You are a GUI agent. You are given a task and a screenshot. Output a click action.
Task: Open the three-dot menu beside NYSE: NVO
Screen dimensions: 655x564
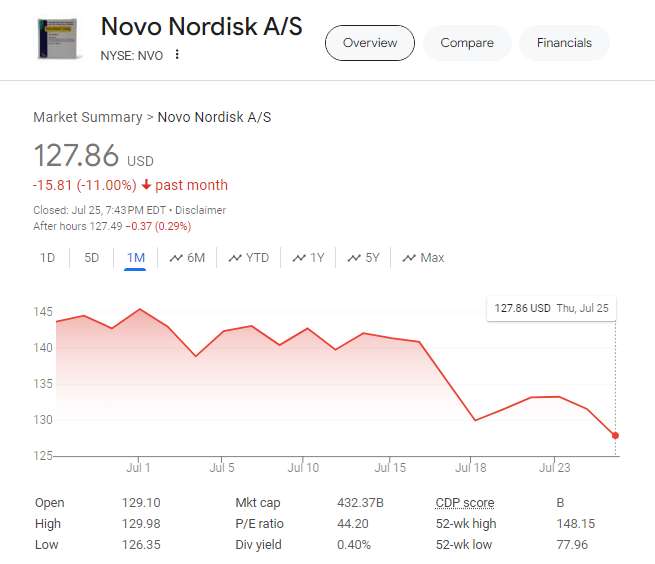click(177, 55)
